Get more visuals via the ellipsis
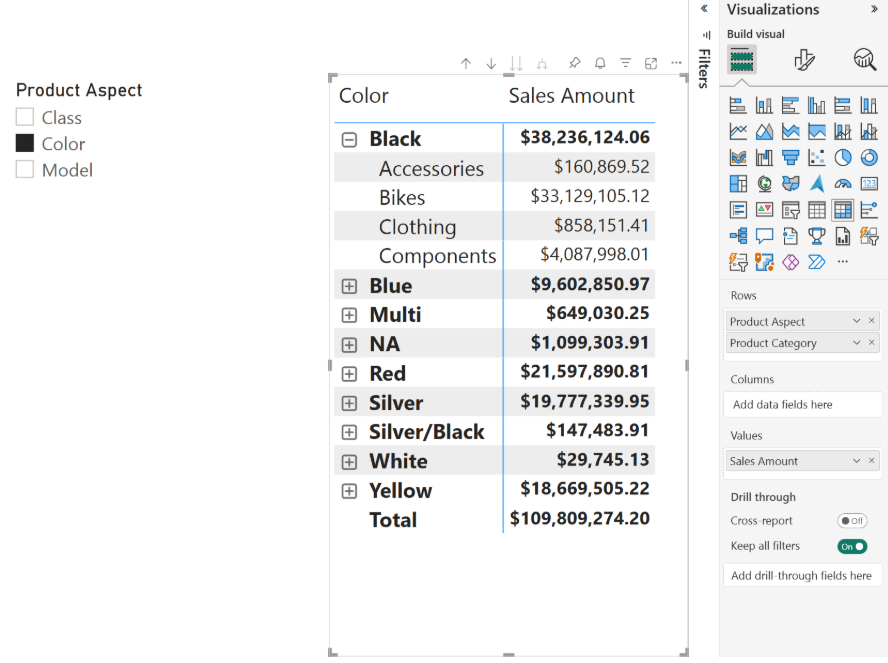Image resolution: width=888 pixels, height=663 pixels. tap(843, 262)
